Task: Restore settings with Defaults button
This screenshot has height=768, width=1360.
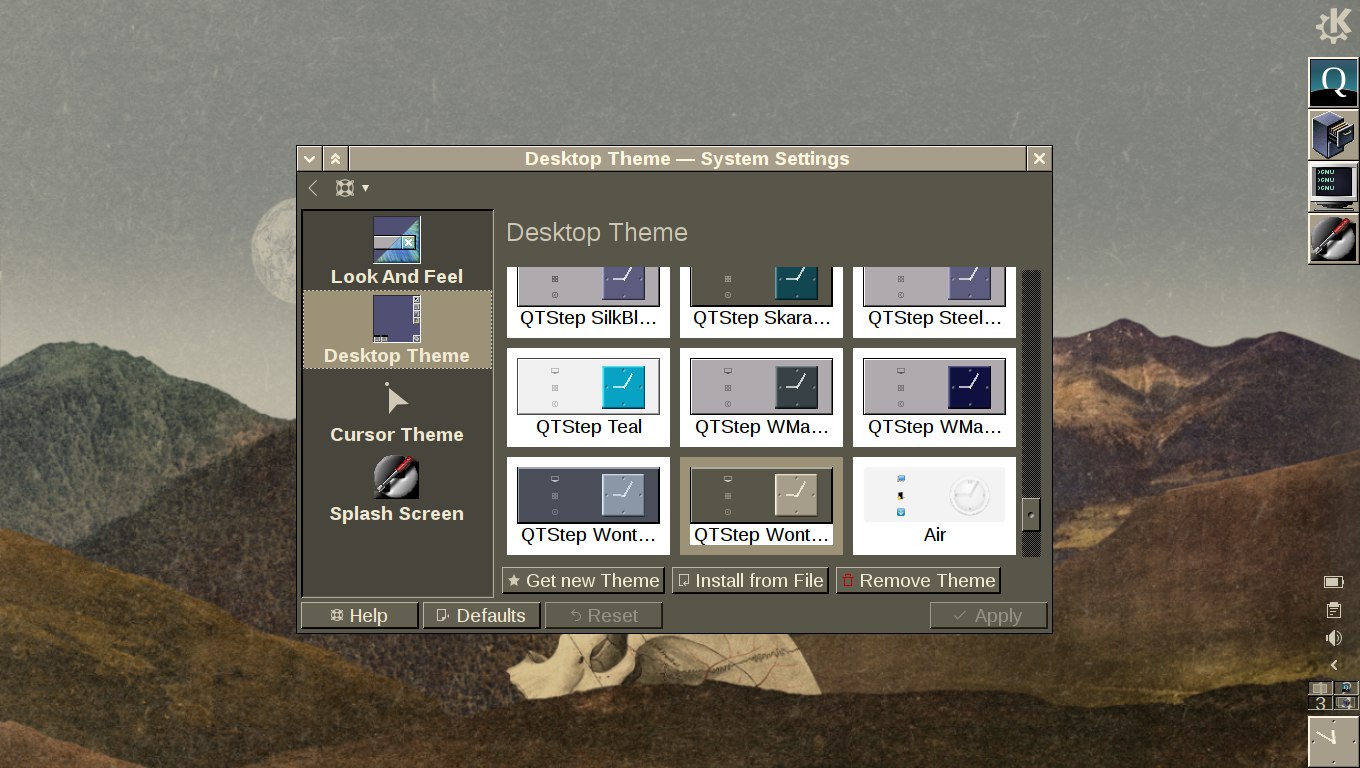Action: [x=481, y=616]
